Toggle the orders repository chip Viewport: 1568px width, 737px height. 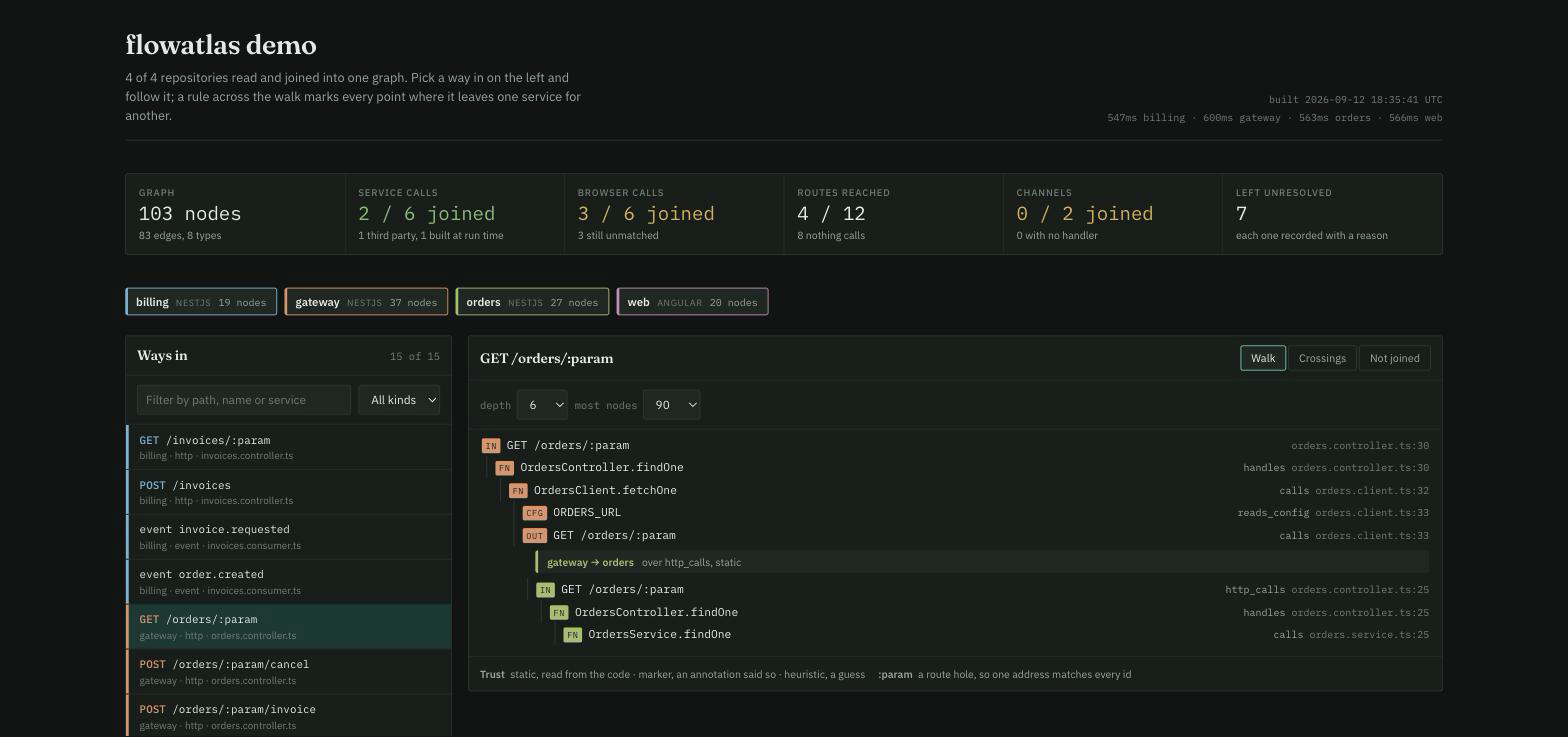point(532,302)
